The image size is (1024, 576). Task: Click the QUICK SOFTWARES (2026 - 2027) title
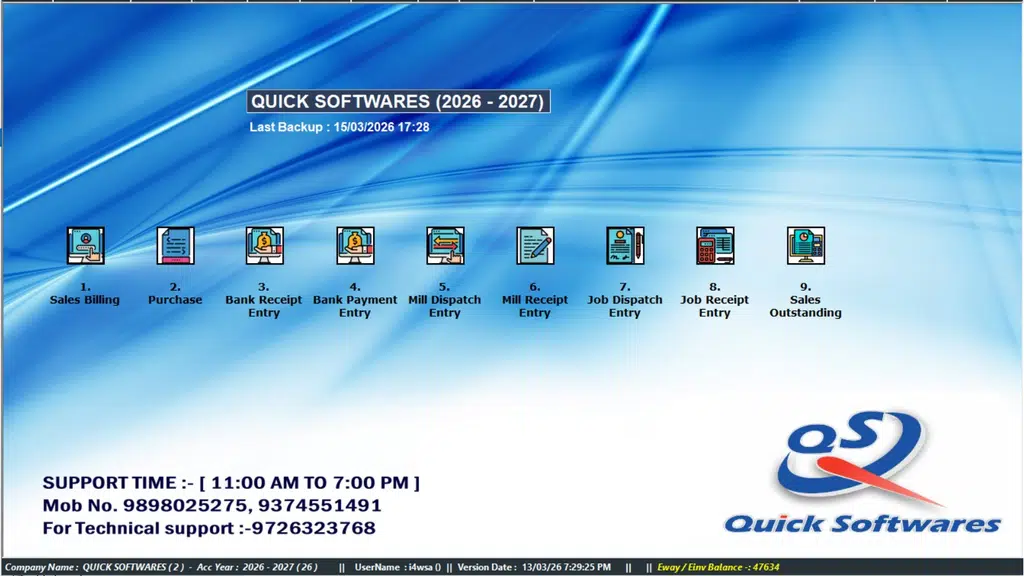[398, 101]
